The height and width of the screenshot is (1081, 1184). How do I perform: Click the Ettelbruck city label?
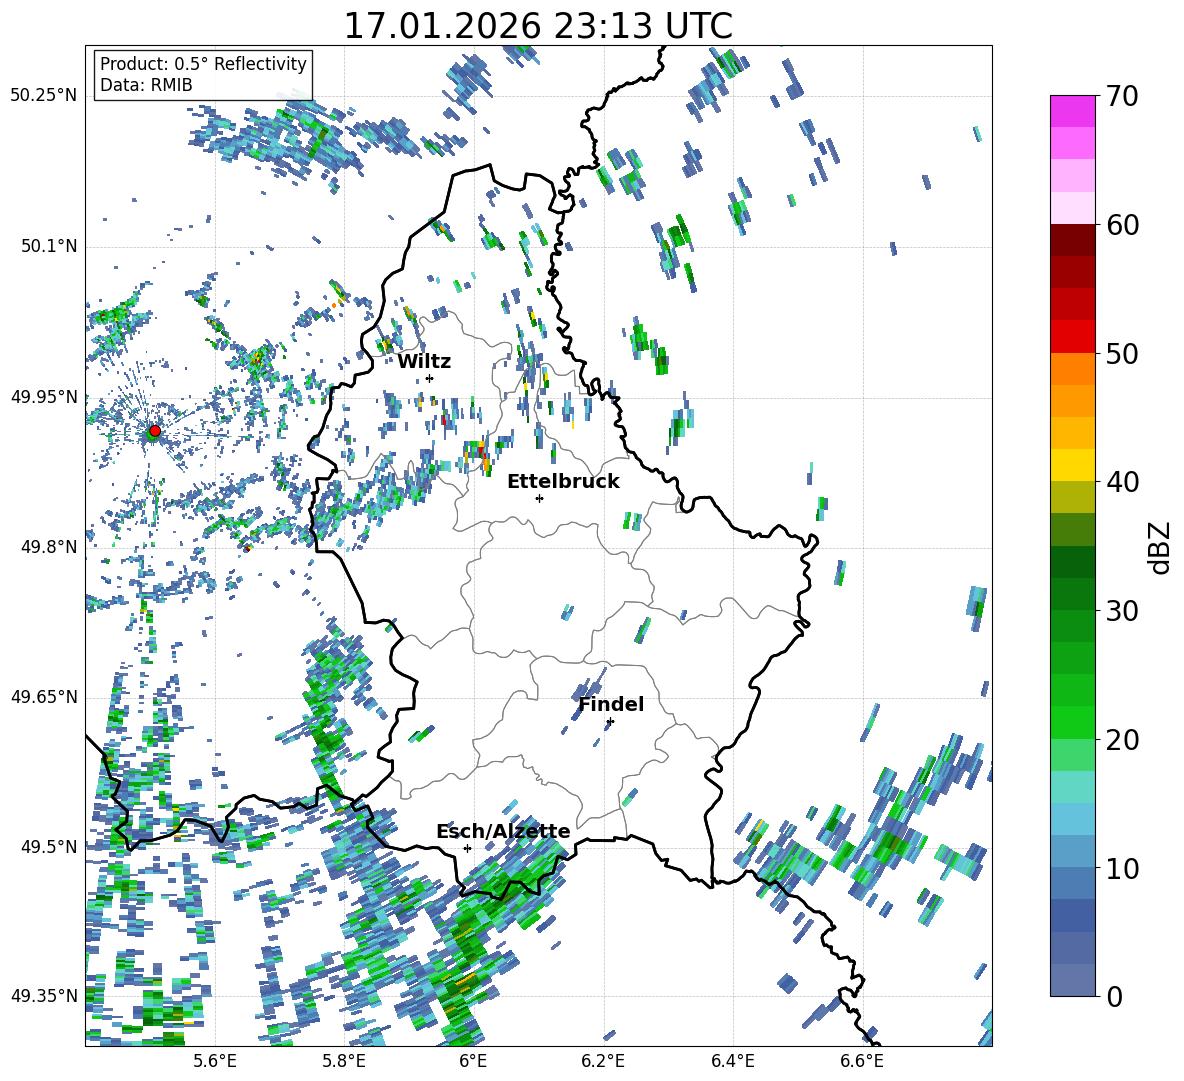563,482
